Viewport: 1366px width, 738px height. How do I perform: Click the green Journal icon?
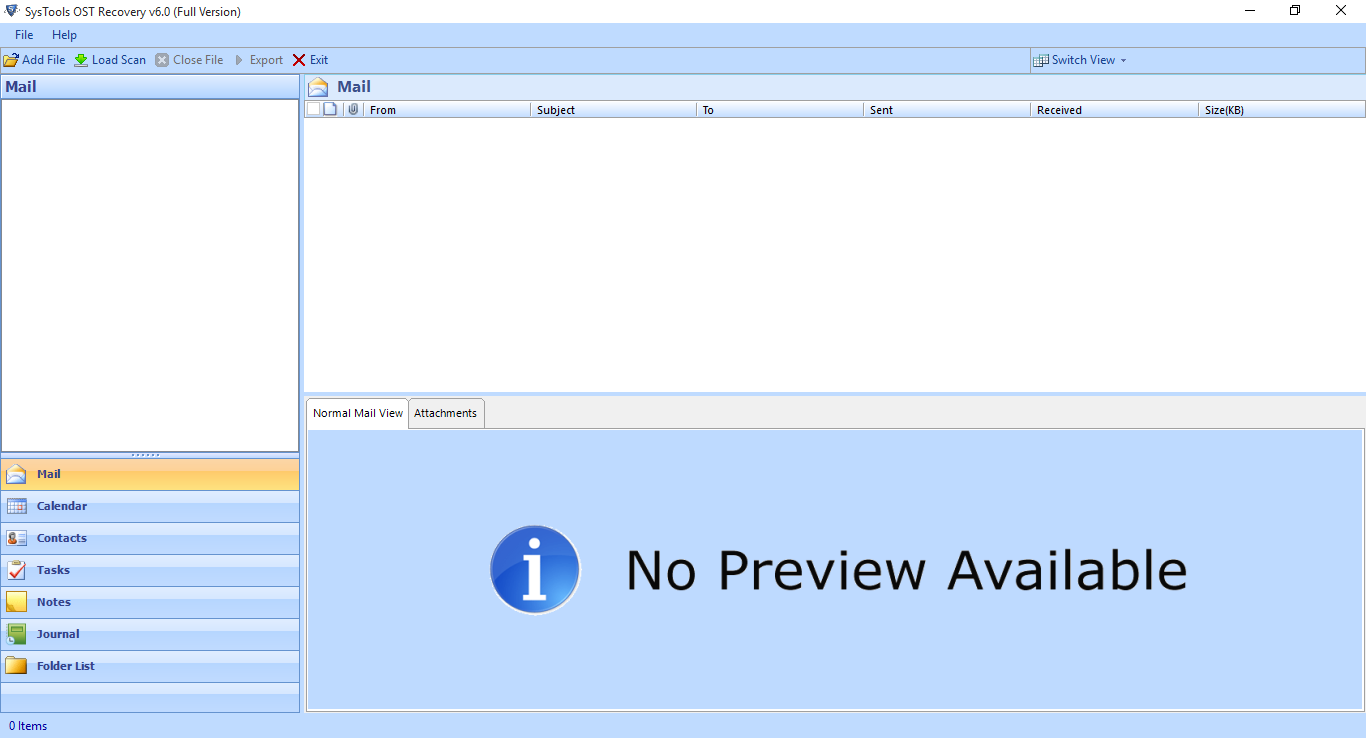17,634
